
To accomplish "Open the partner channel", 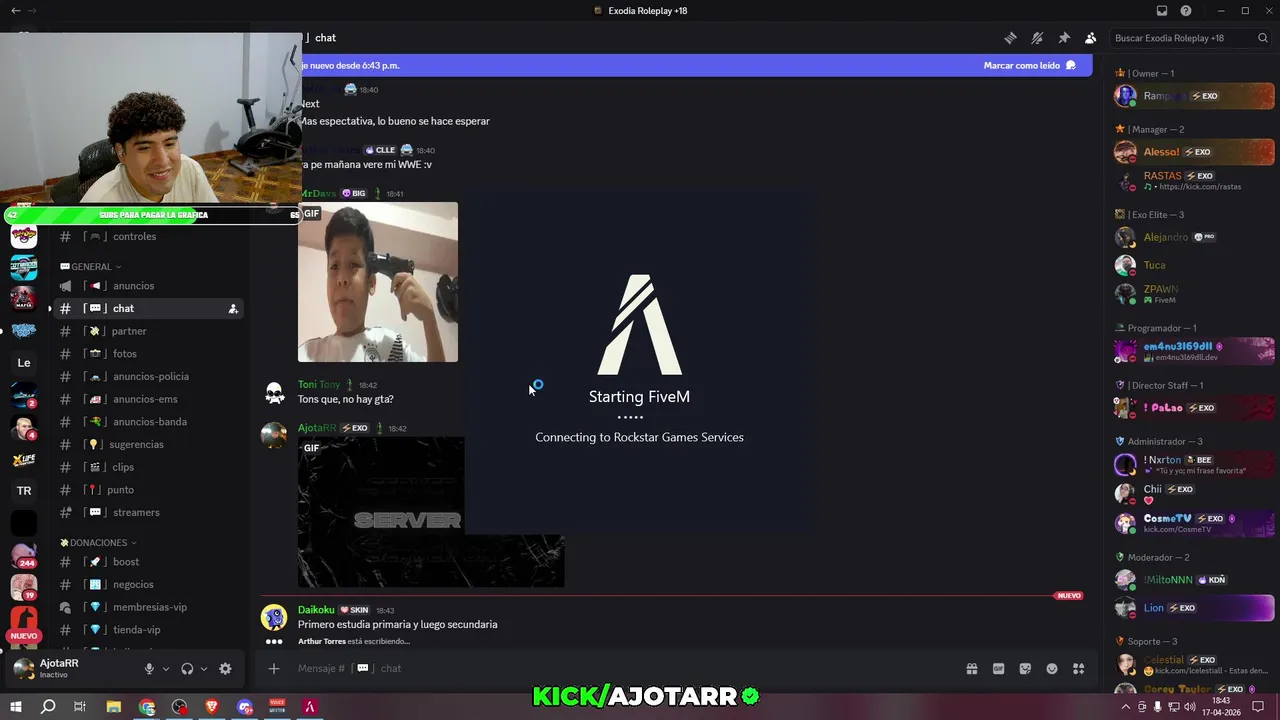I will [x=147, y=331].
